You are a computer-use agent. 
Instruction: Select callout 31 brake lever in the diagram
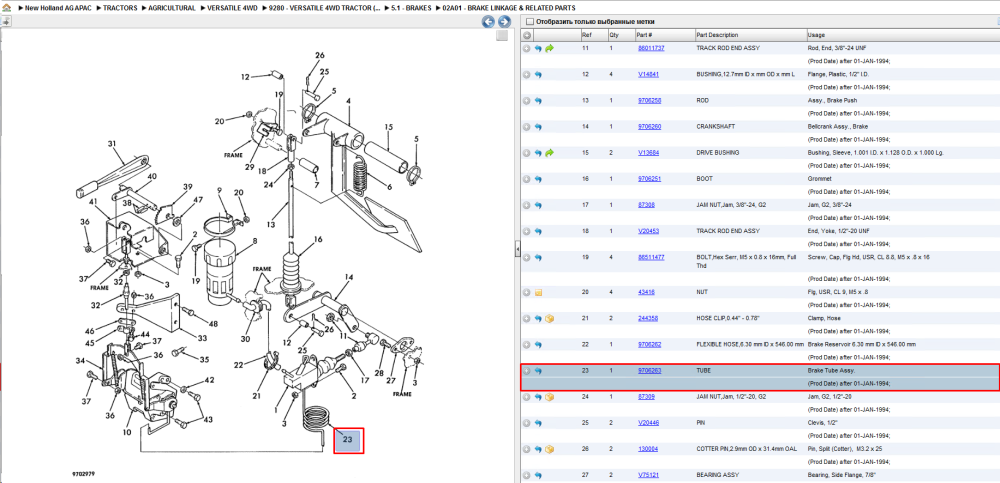click(x=112, y=144)
